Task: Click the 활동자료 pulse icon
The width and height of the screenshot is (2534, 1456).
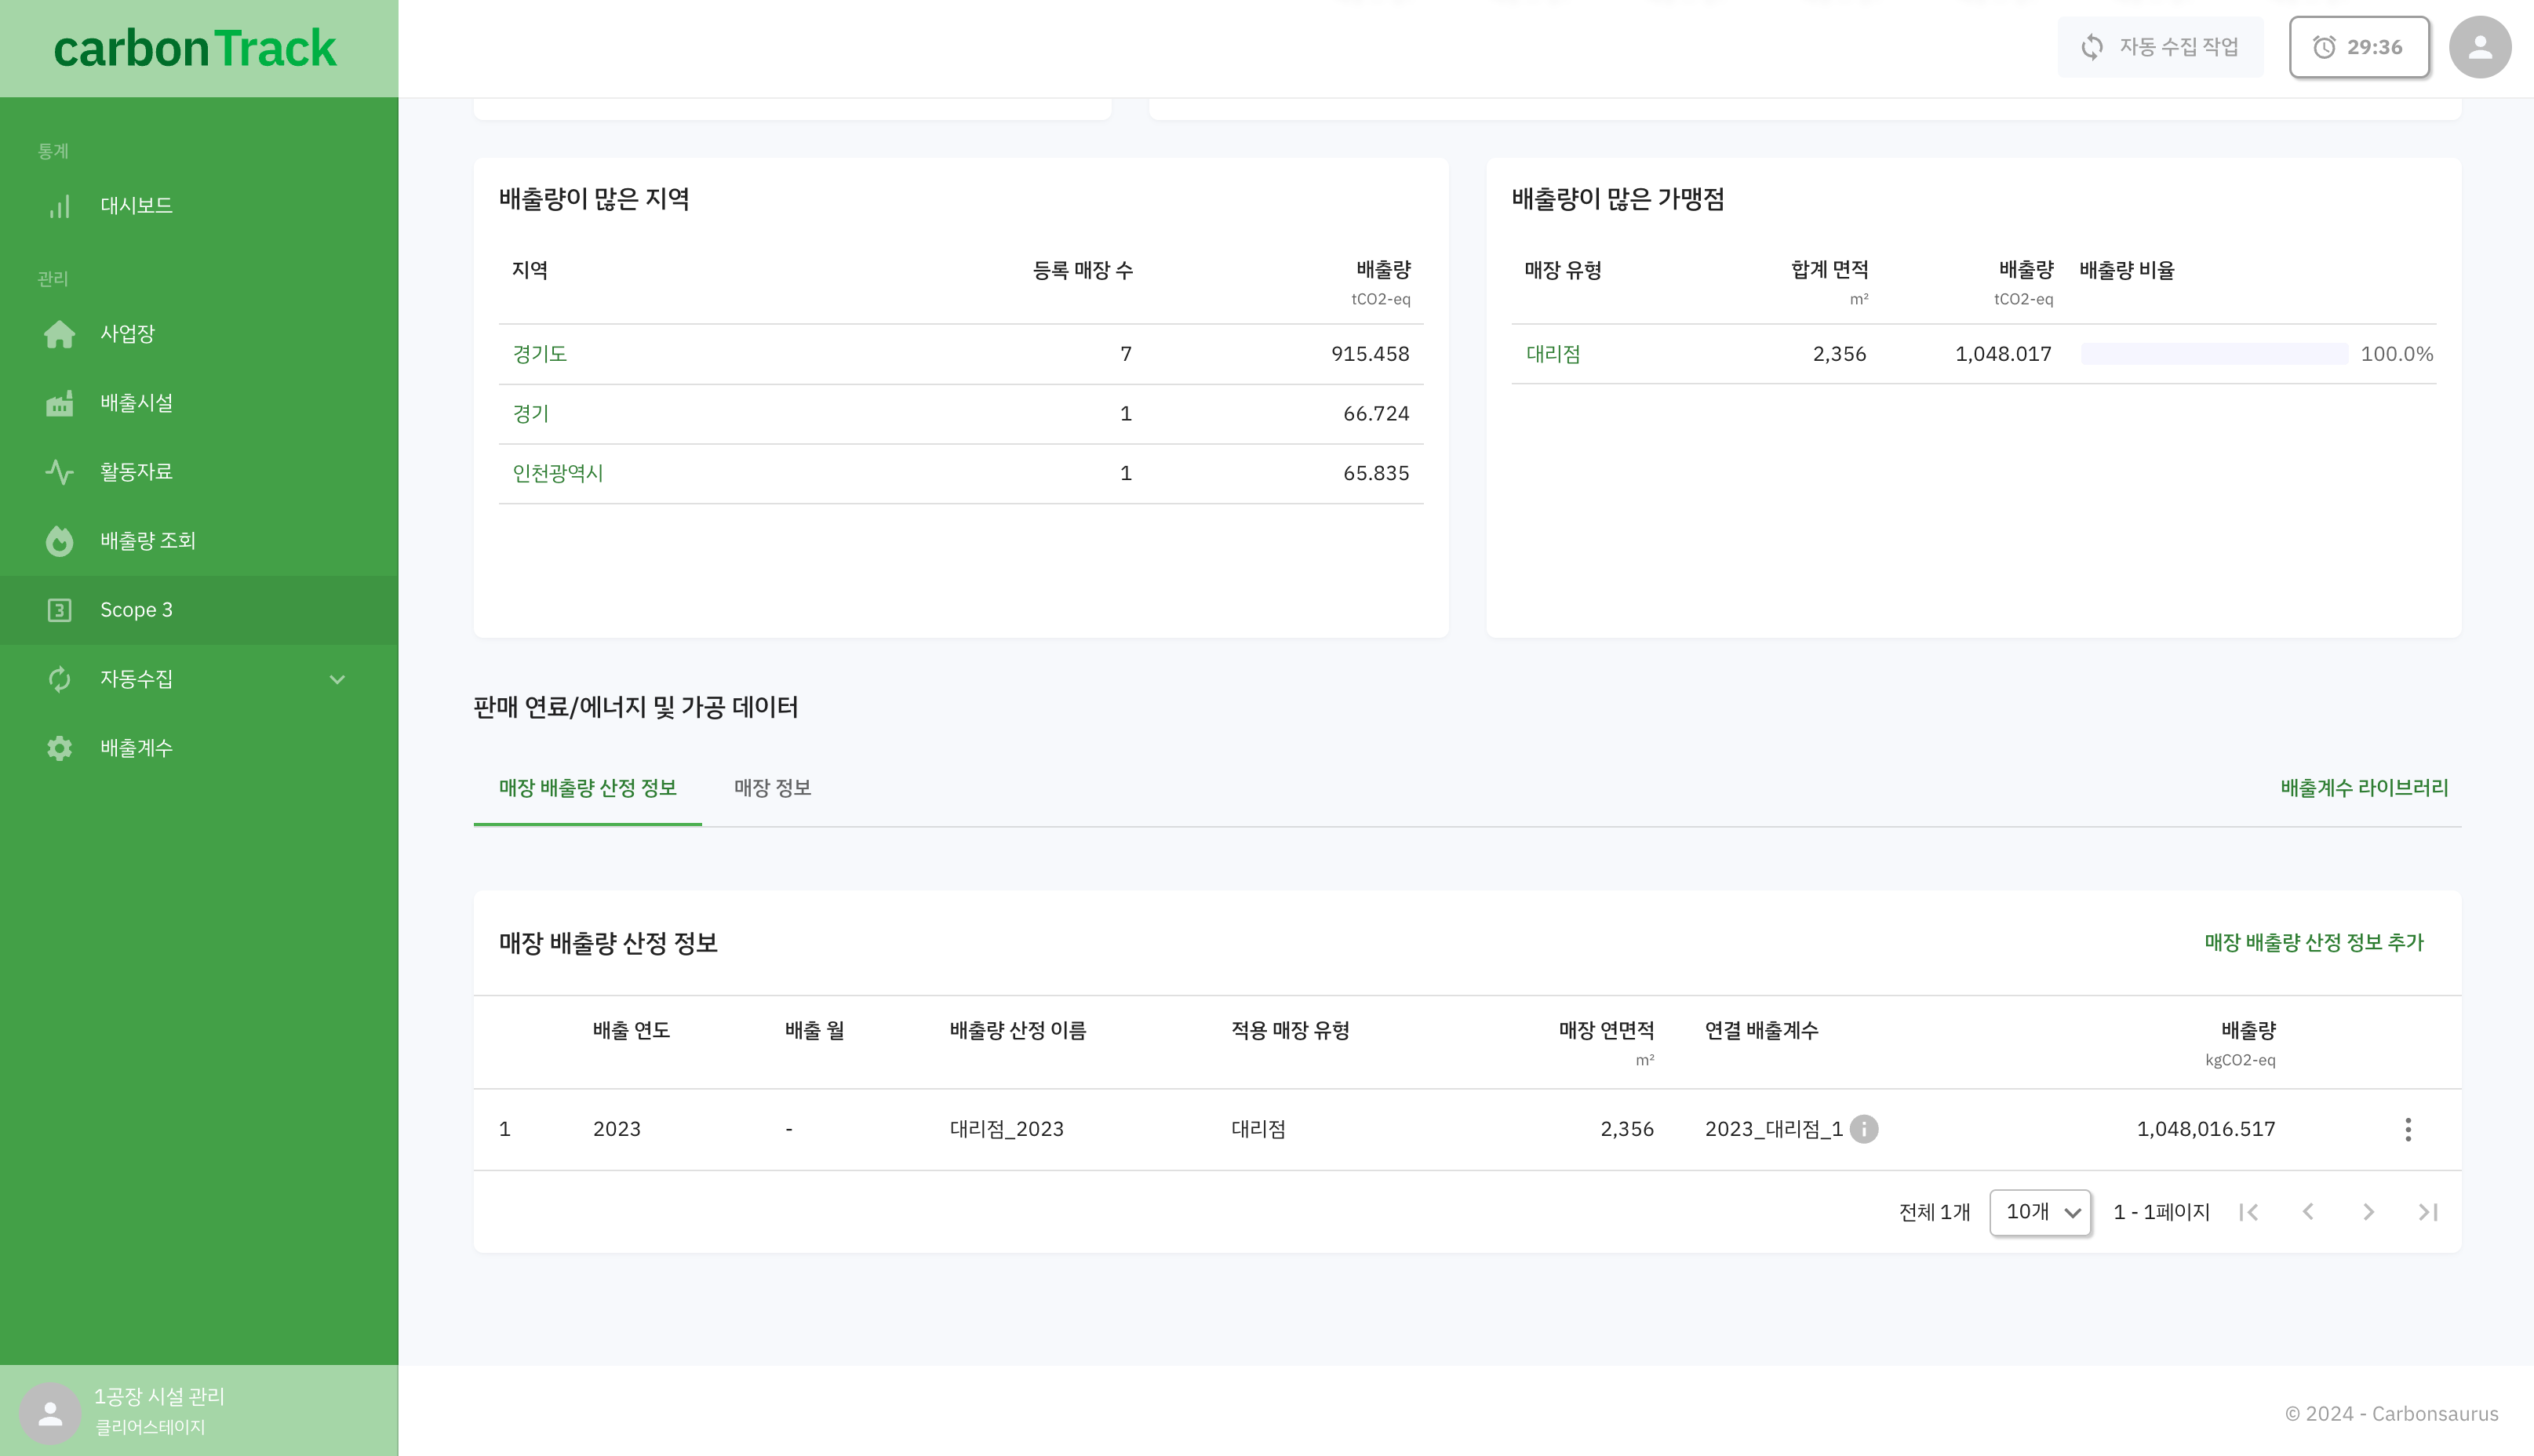Action: (x=59, y=472)
